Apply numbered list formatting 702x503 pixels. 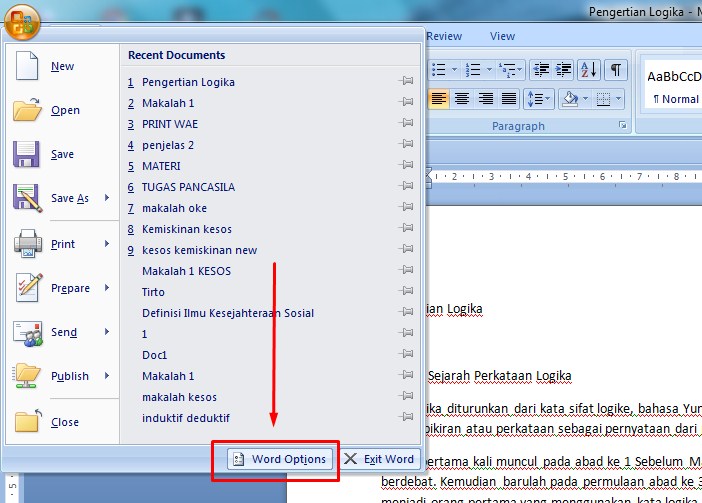[473, 70]
